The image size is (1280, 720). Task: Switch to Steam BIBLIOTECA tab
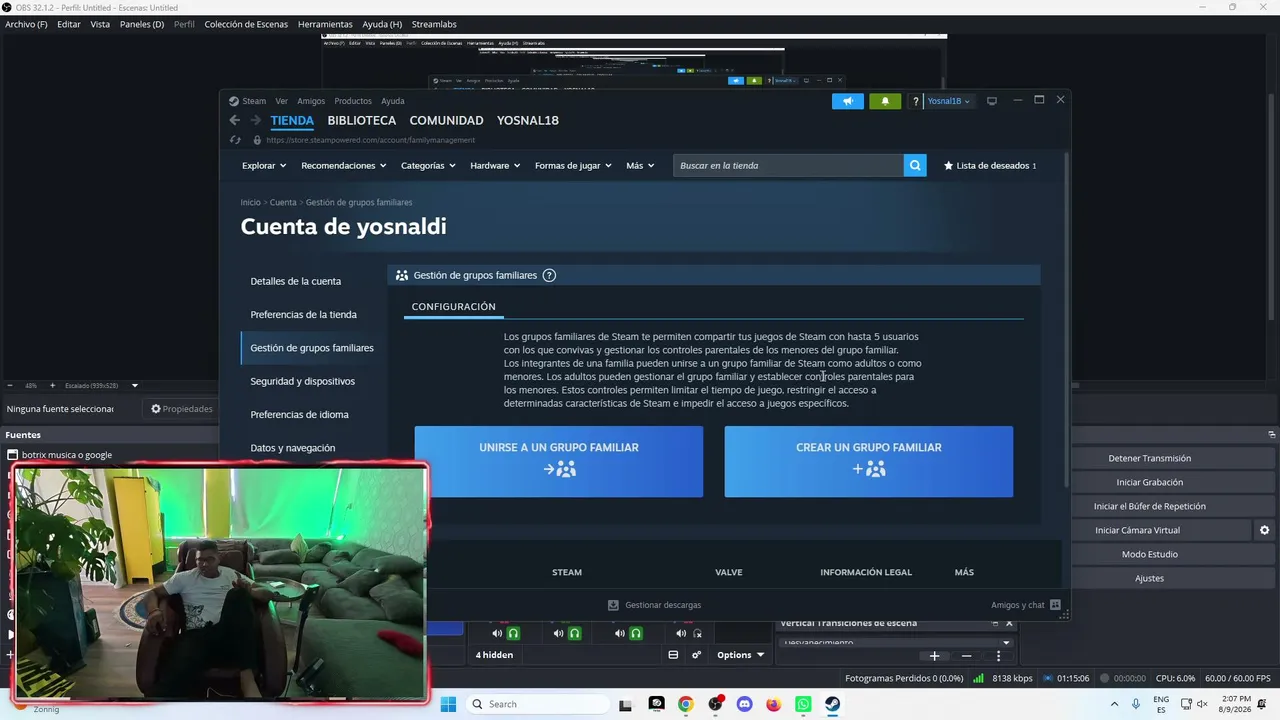click(x=362, y=120)
